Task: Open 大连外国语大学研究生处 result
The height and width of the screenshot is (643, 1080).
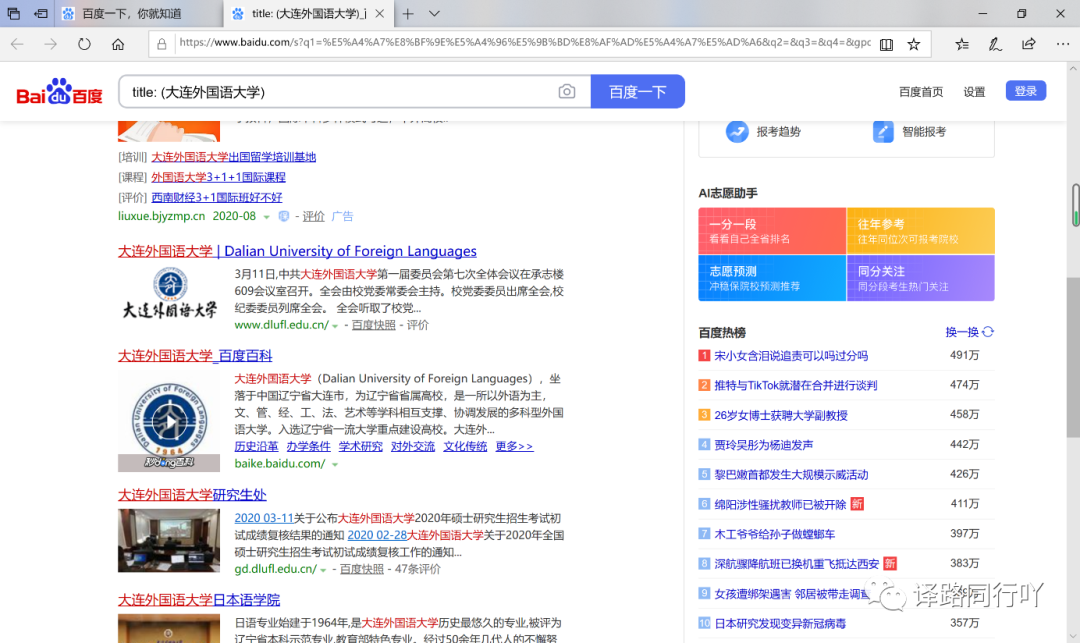Action: (x=191, y=495)
